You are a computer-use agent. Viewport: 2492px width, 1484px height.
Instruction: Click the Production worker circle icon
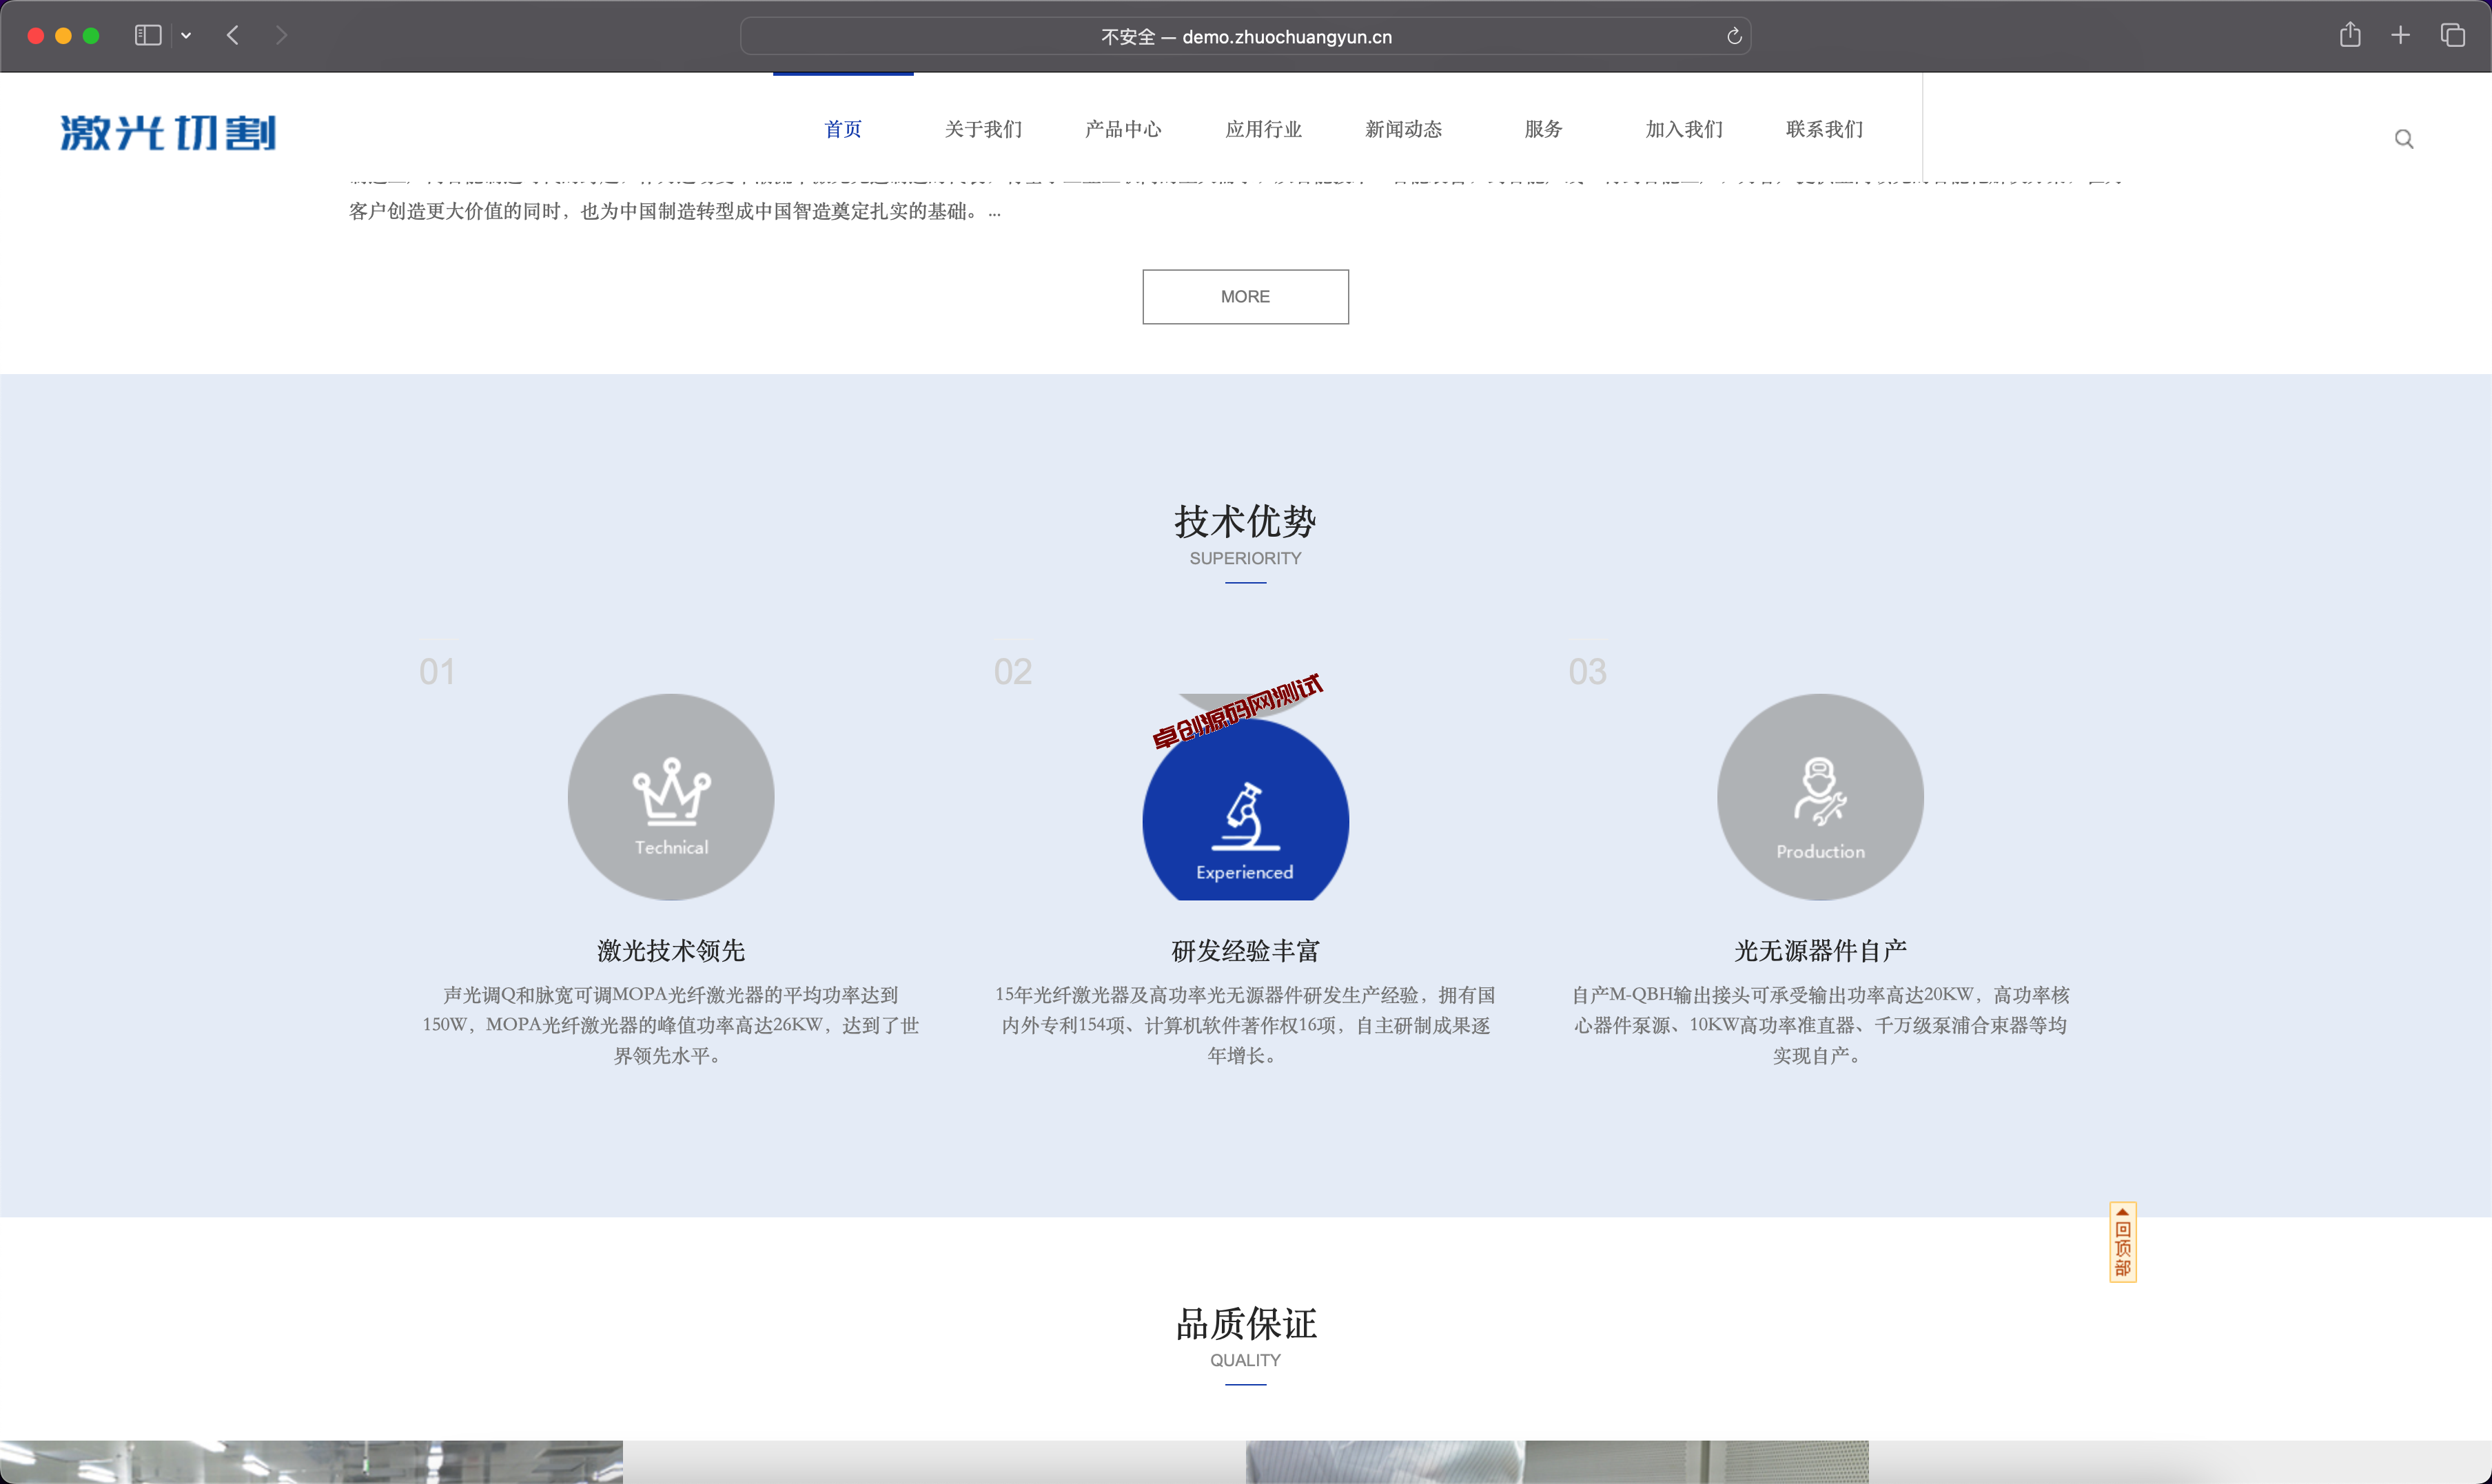click(1820, 797)
